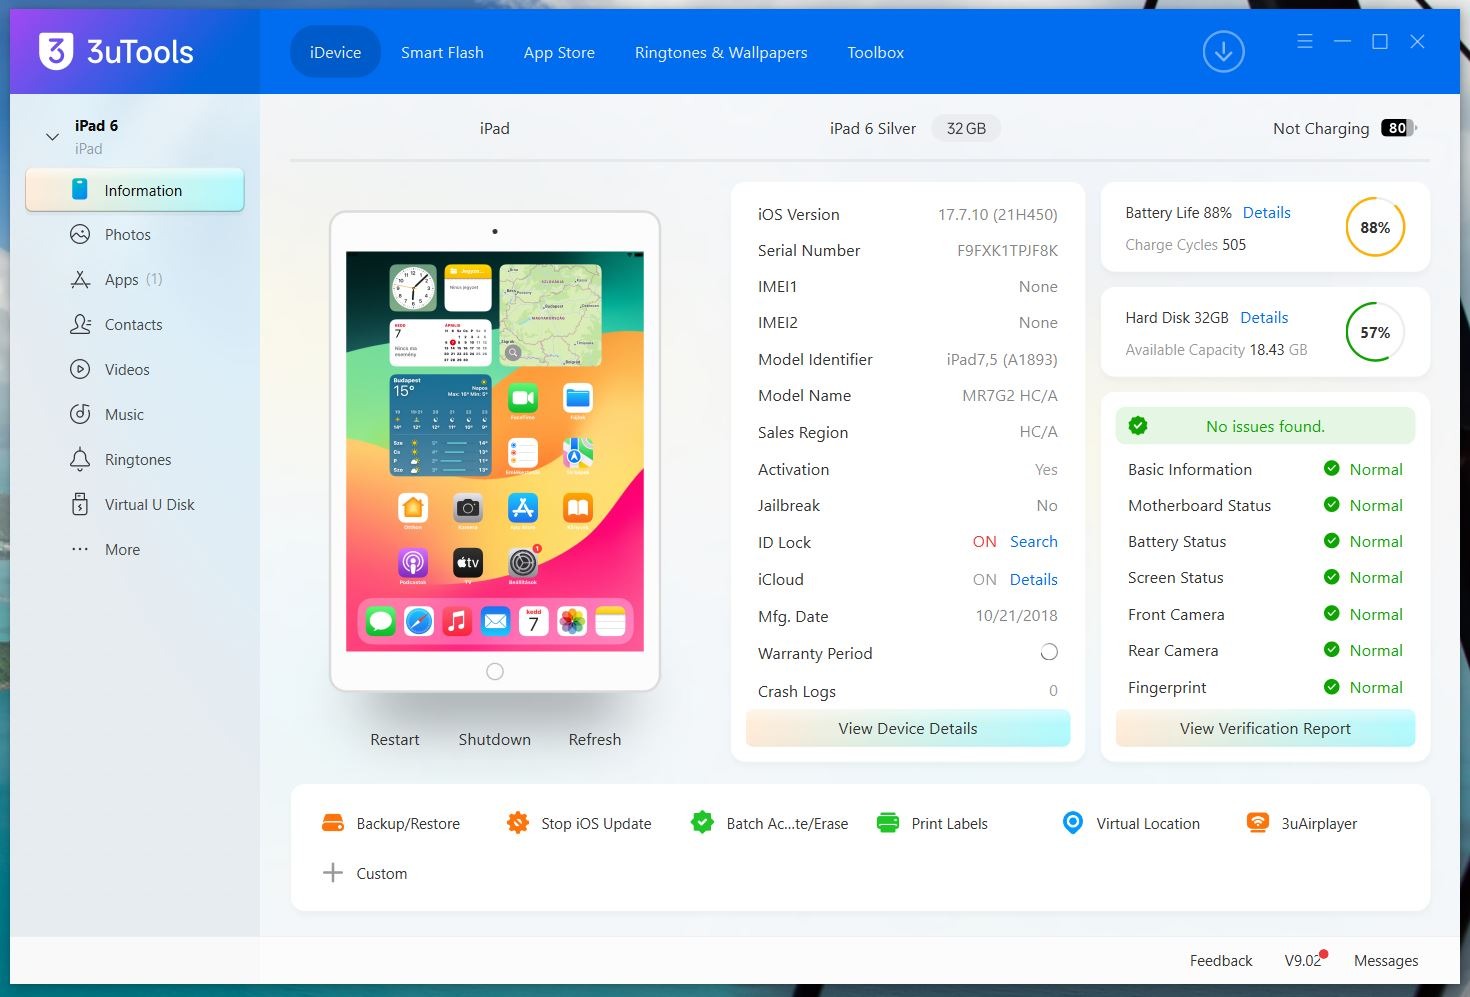Click the Basic Information Normal check icon
Image resolution: width=1470 pixels, height=997 pixels.
click(1332, 468)
